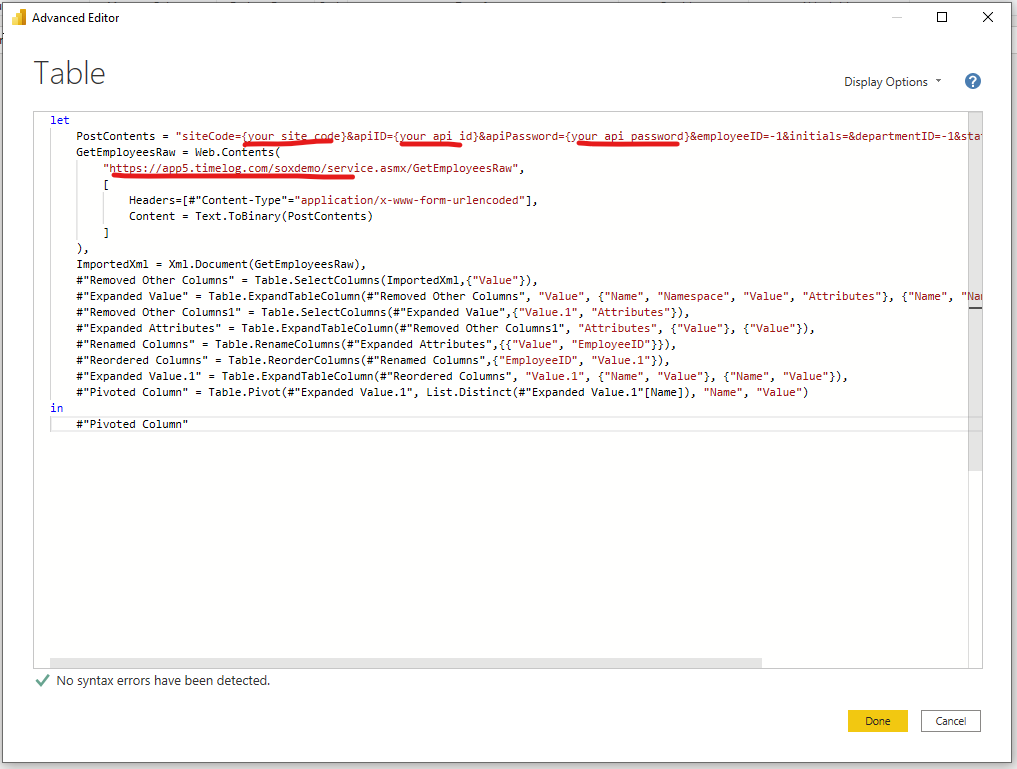Click the "No syntax errors" status message
The height and width of the screenshot is (769, 1017).
tap(163, 681)
